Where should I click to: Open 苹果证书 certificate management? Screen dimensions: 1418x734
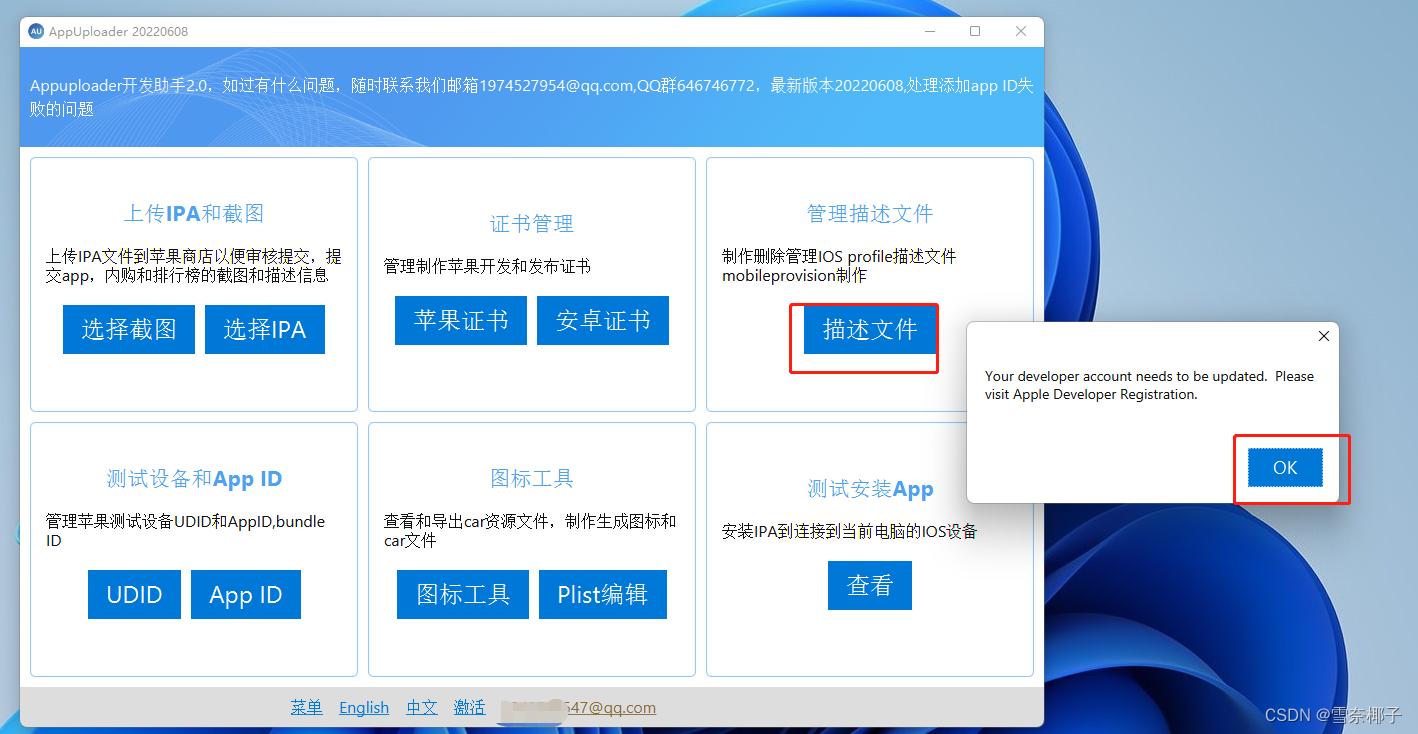(x=461, y=320)
